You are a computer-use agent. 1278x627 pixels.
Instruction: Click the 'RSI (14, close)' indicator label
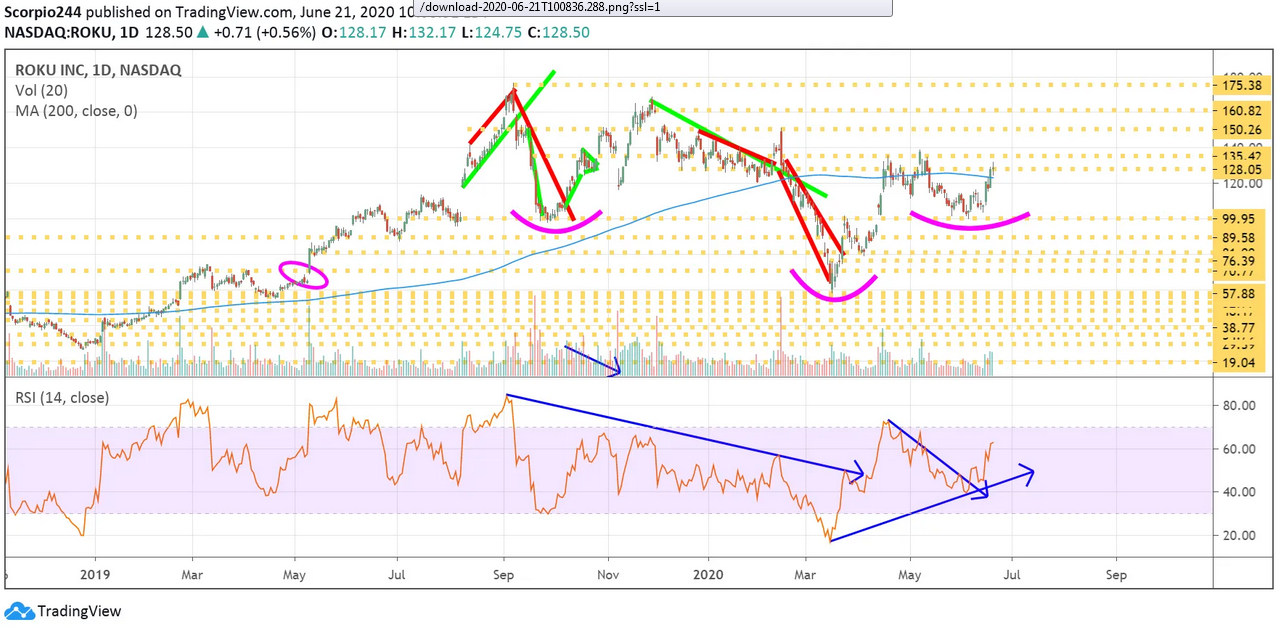62,398
